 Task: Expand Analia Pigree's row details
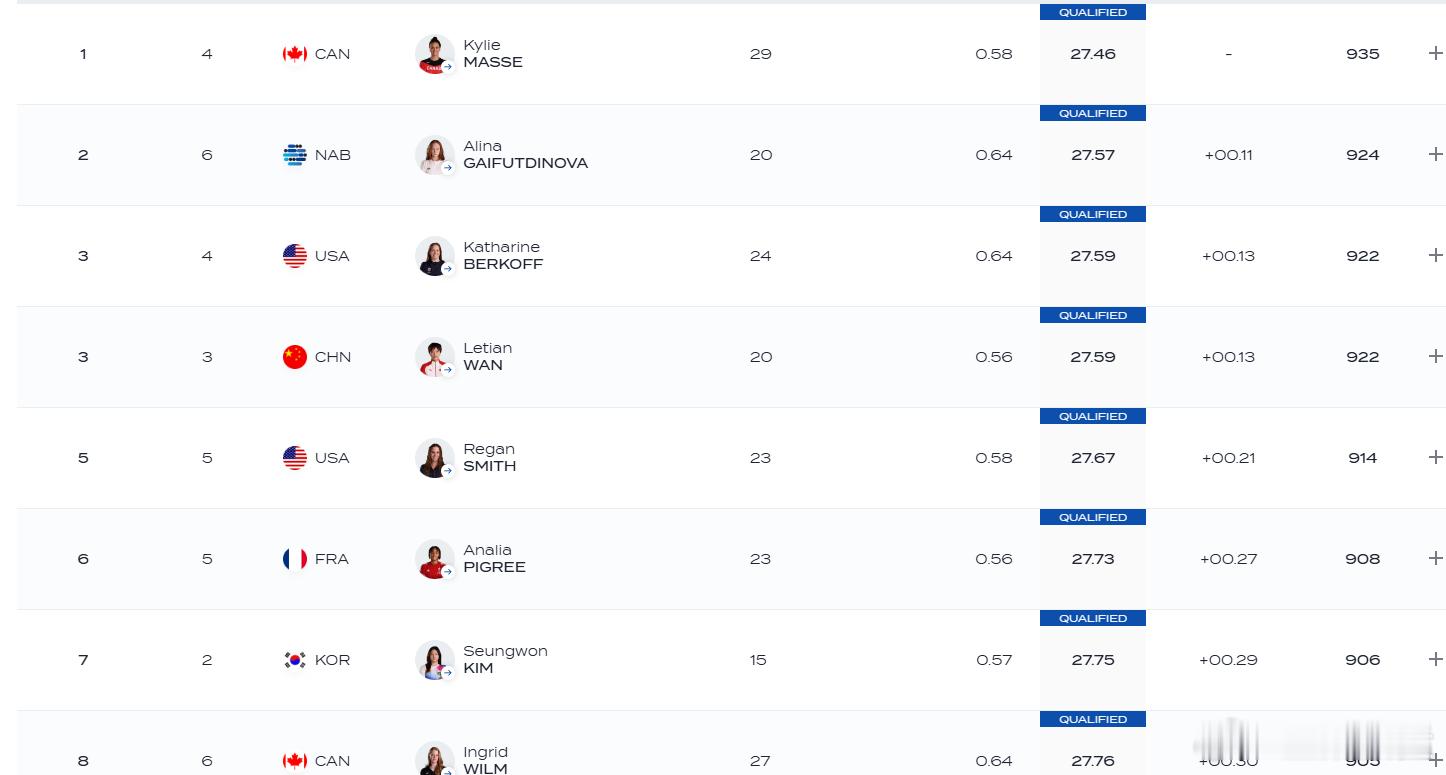click(x=1435, y=558)
